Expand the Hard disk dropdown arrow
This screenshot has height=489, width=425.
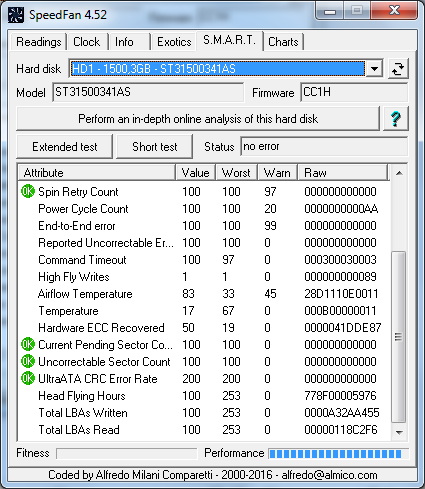pos(374,69)
